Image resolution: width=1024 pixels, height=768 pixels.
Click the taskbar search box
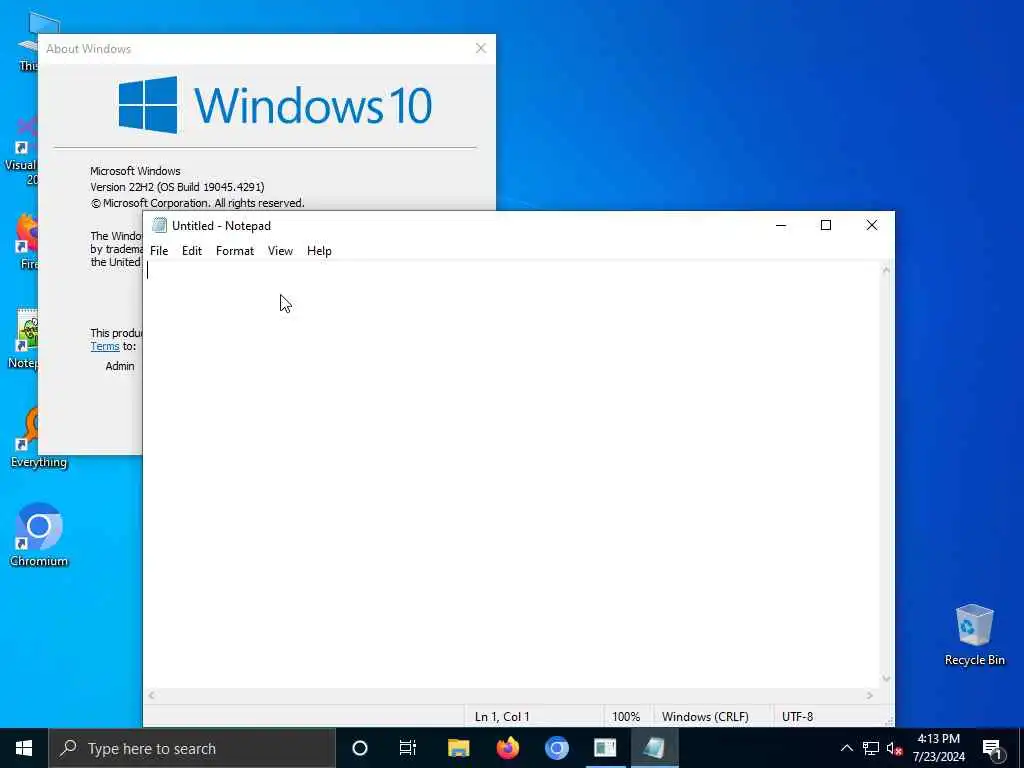[192, 748]
